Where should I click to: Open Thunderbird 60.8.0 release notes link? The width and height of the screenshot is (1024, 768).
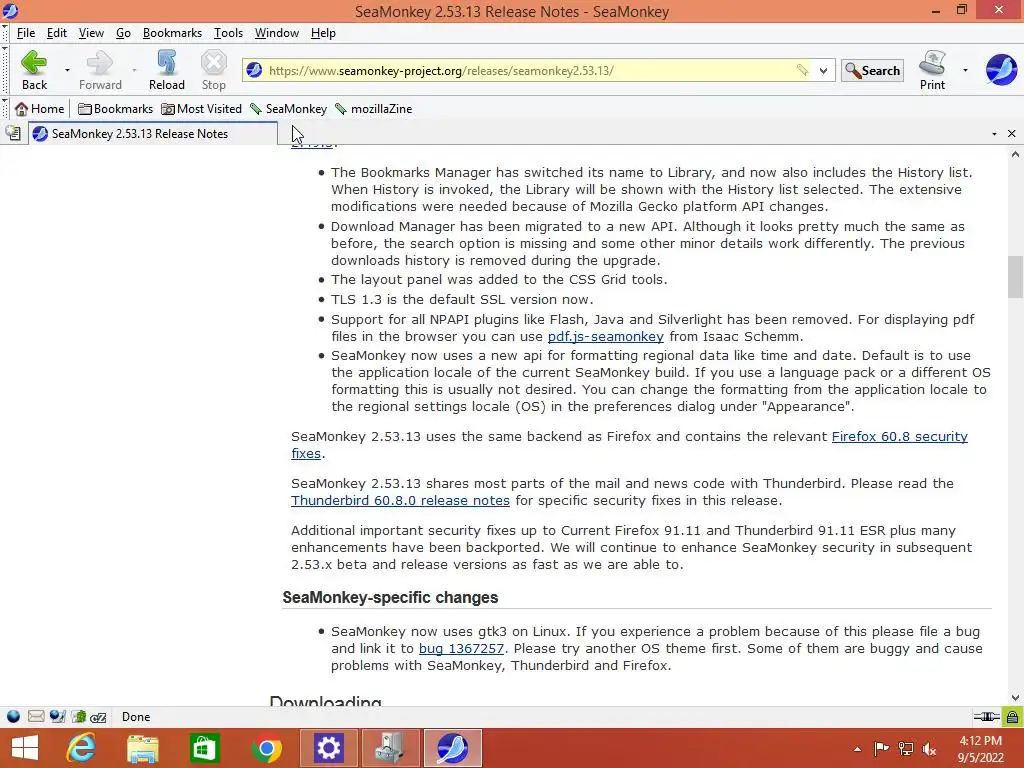coord(400,500)
